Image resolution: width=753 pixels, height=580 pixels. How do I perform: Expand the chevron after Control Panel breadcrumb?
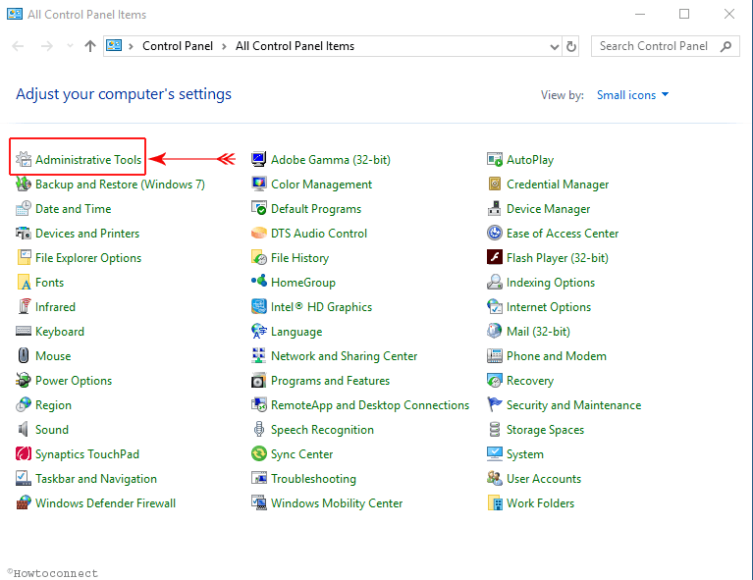[224, 46]
